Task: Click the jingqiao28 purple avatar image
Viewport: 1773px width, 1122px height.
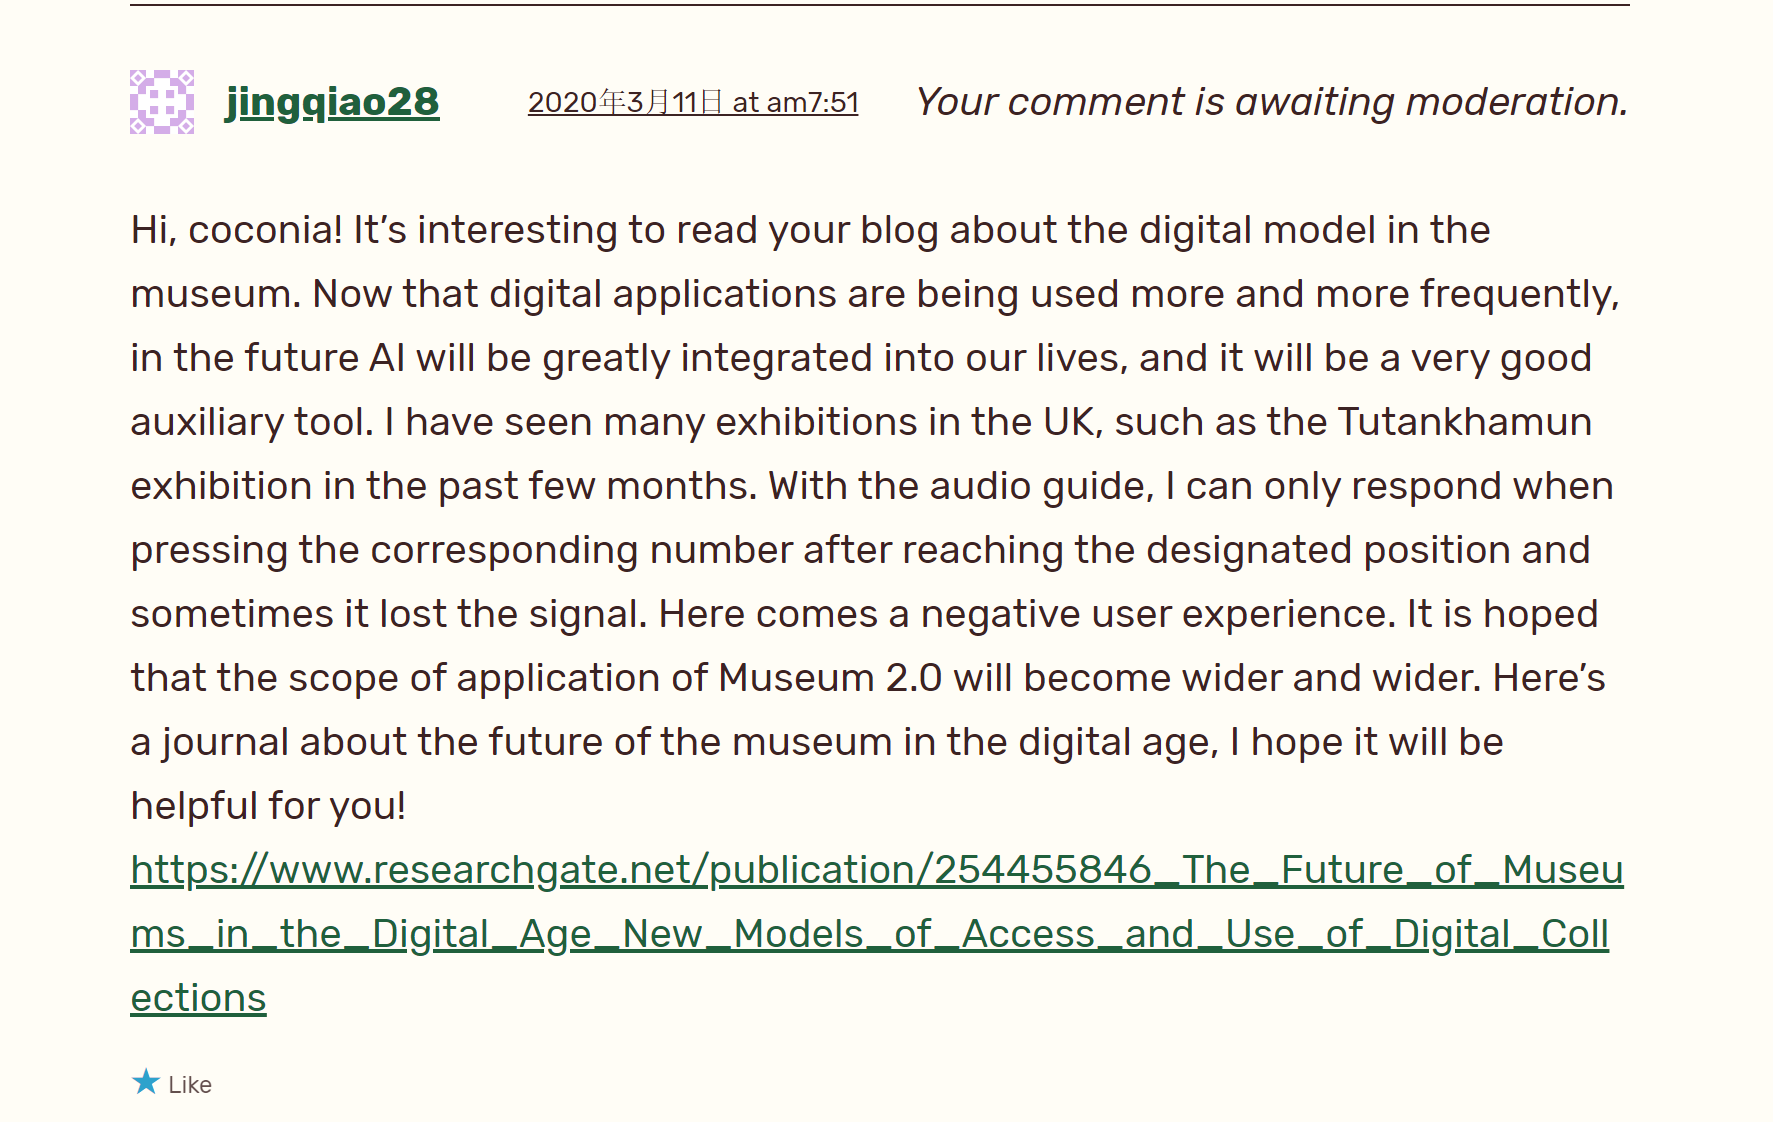Action: tap(162, 102)
